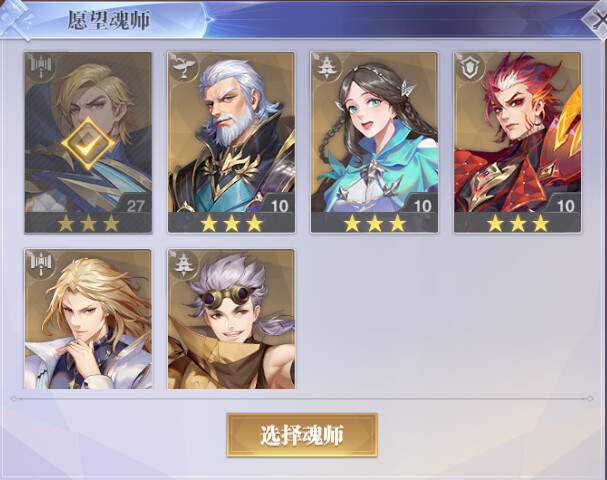Screen dimensions: 607x480
Task: Click the hammer emblem beside 愿望魂师 title
Action: tap(16, 20)
